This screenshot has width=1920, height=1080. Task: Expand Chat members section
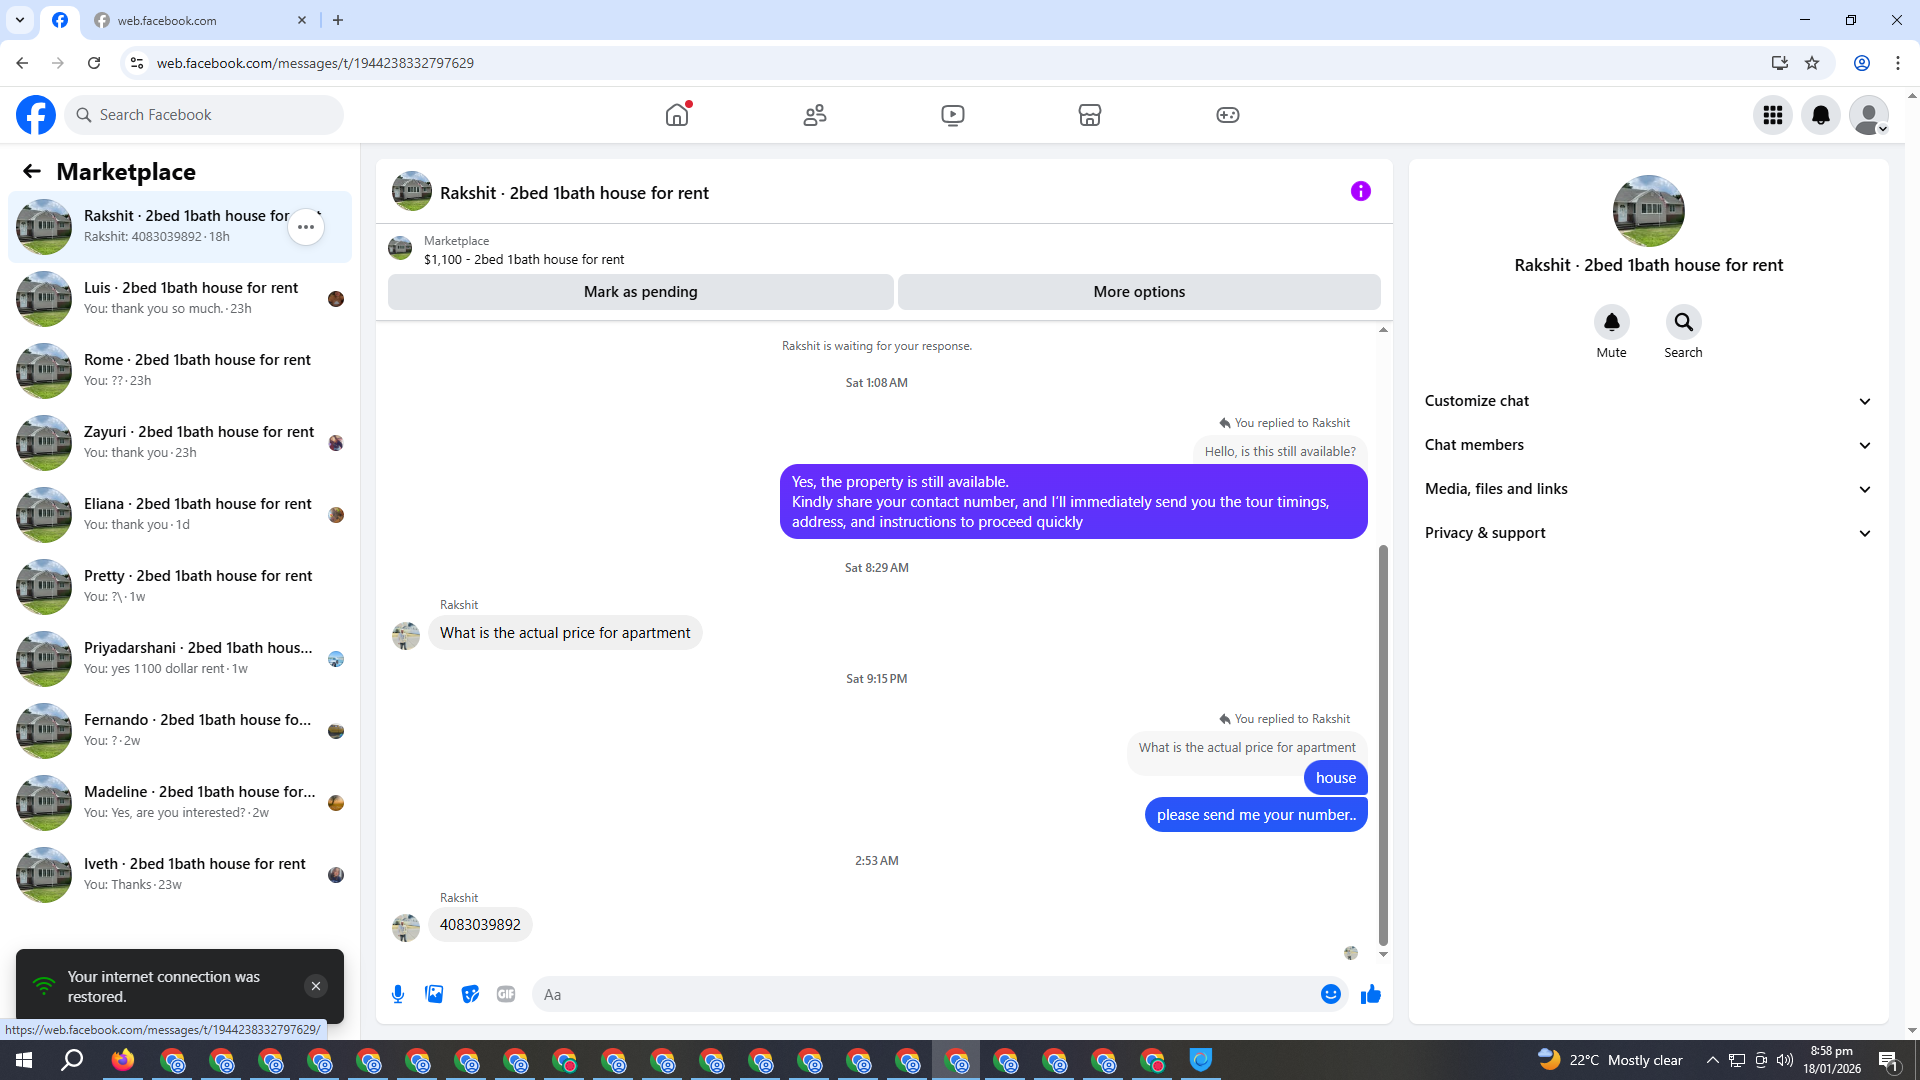[x=1647, y=445]
